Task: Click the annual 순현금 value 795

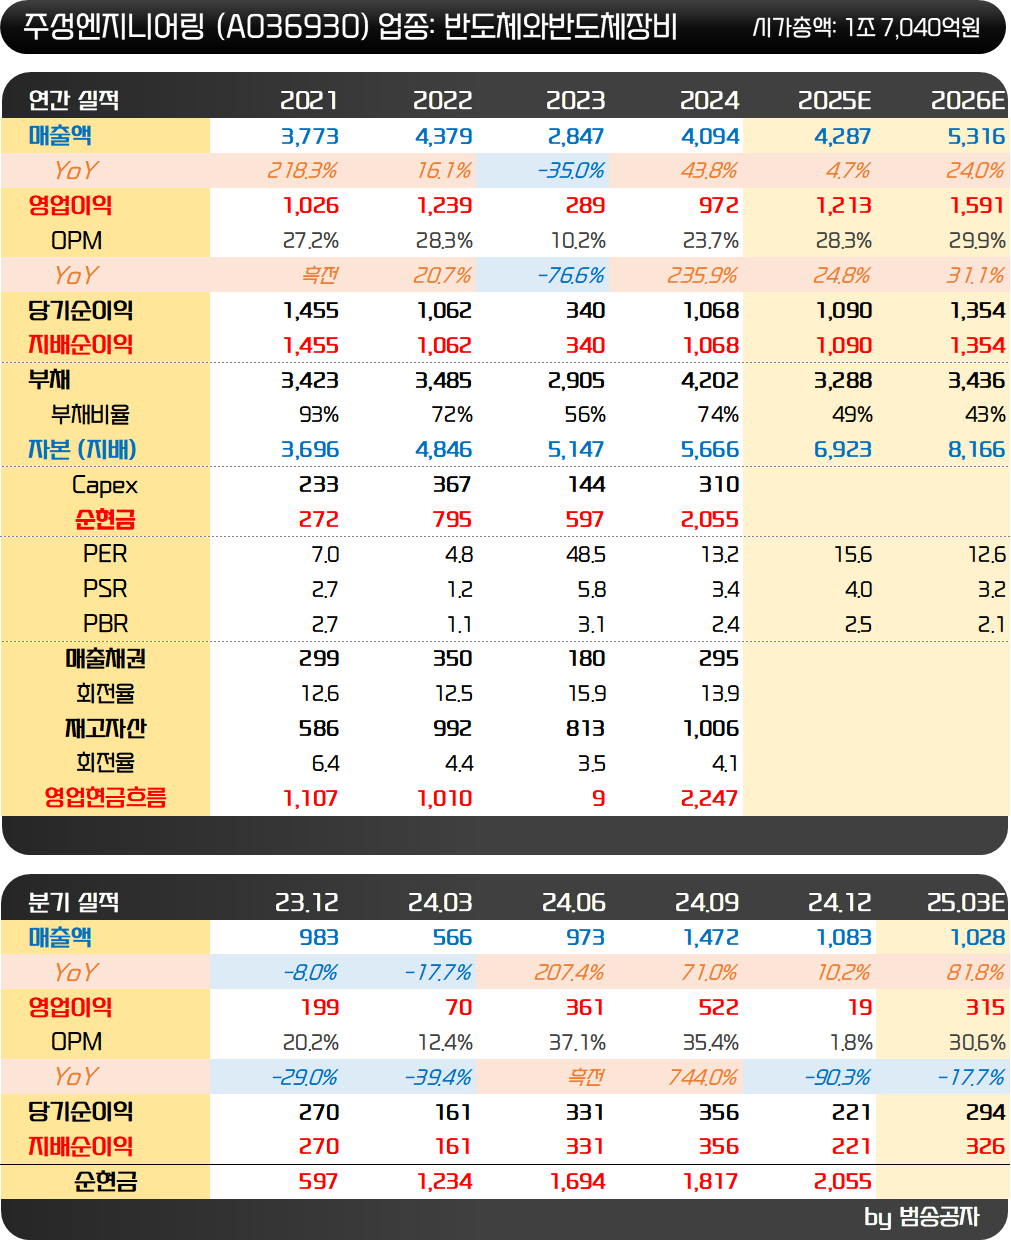Action: click(452, 520)
